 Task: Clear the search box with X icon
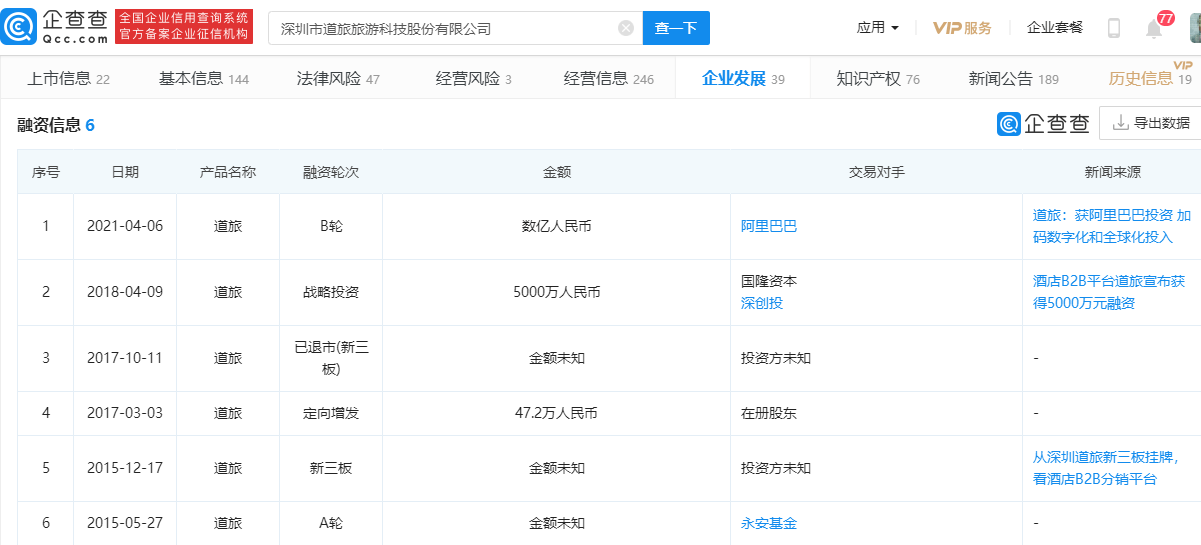pos(626,28)
